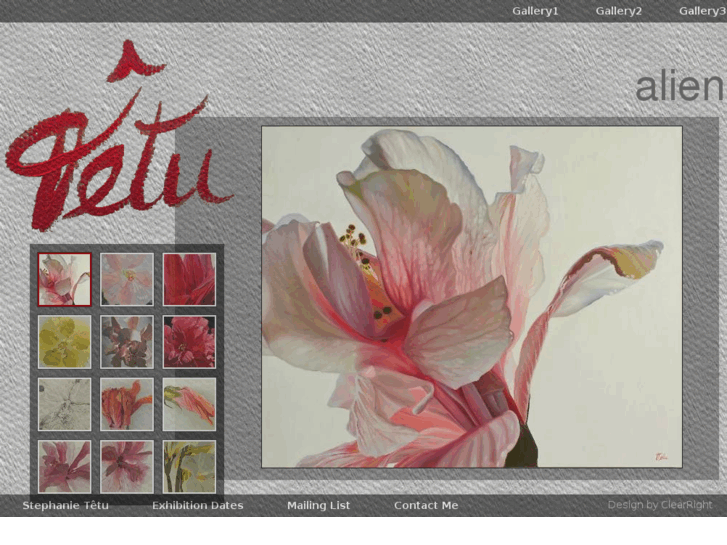Open the Stephanie Têtu footer link
This screenshot has width=727, height=545.
[x=65, y=505]
